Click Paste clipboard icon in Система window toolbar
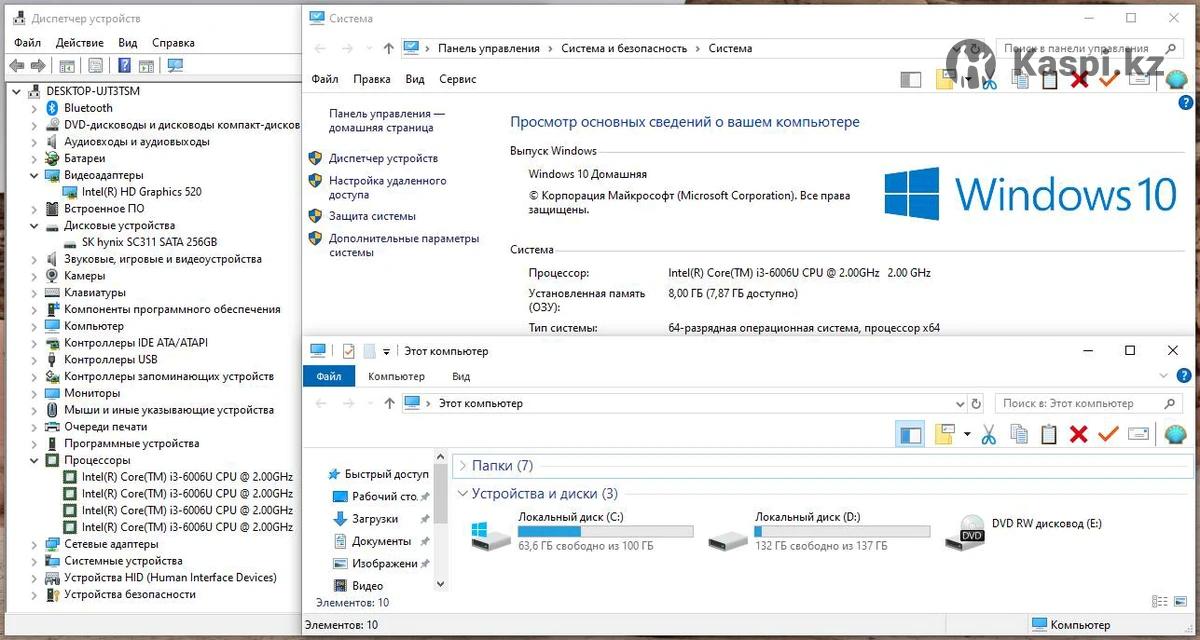Image resolution: width=1200 pixels, height=640 pixels. click(x=1049, y=79)
